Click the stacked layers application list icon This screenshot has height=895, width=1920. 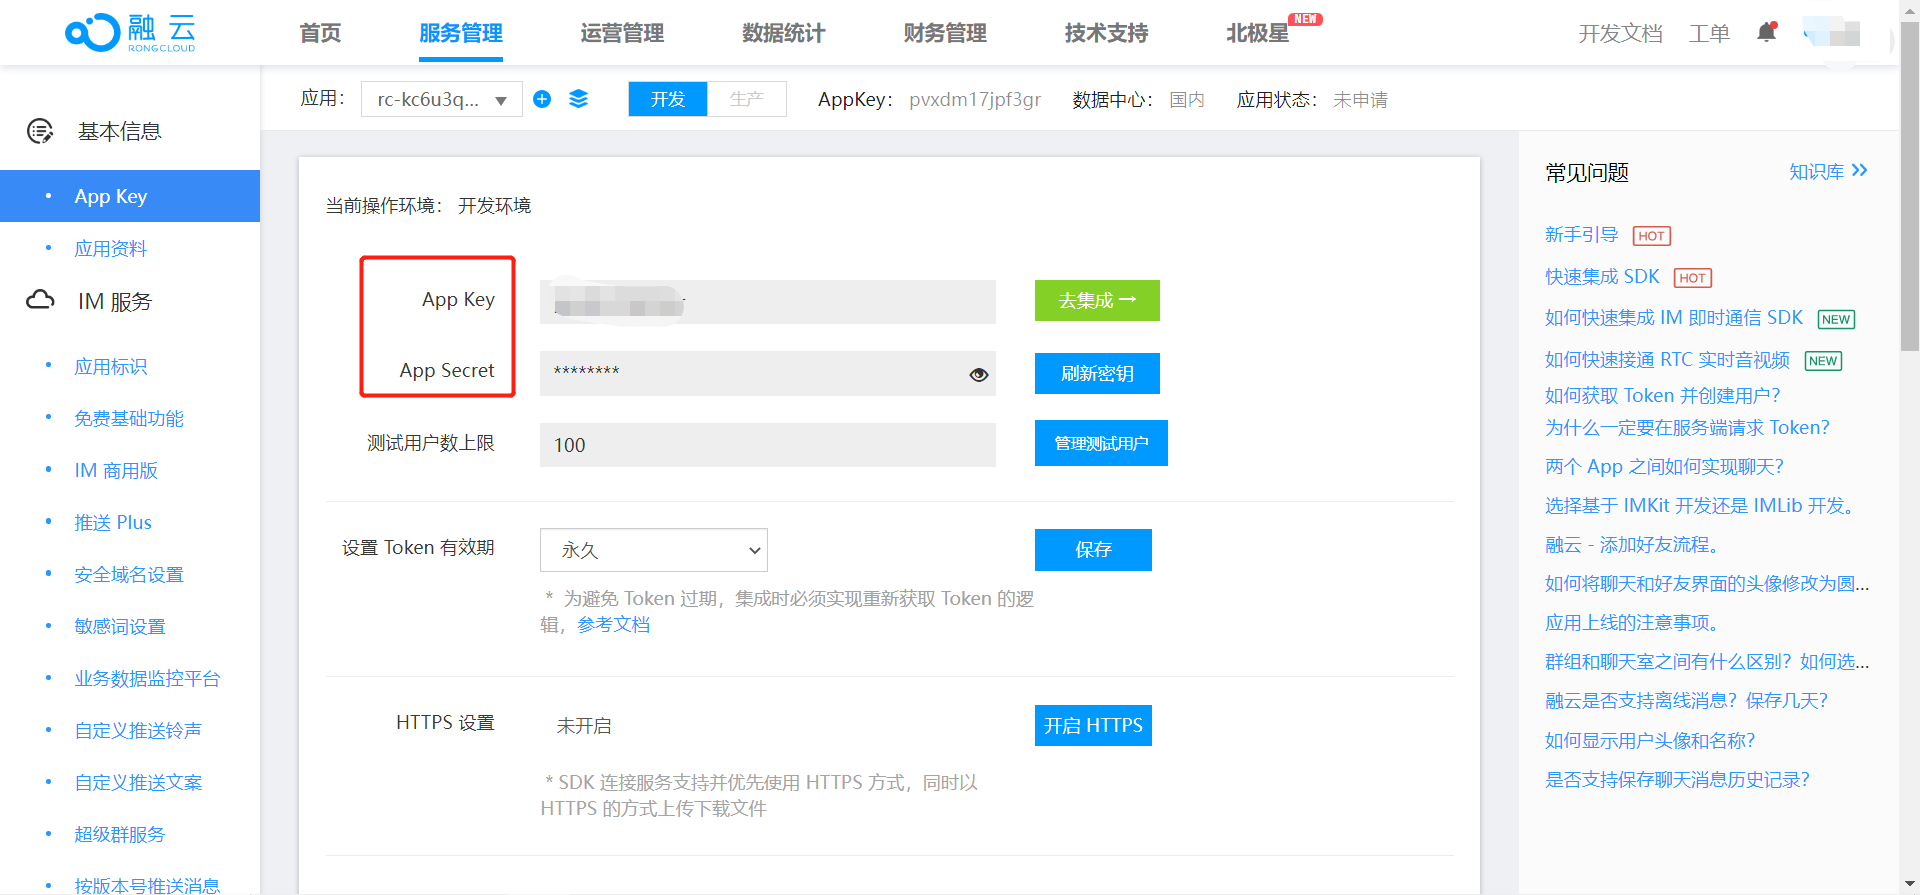click(578, 99)
